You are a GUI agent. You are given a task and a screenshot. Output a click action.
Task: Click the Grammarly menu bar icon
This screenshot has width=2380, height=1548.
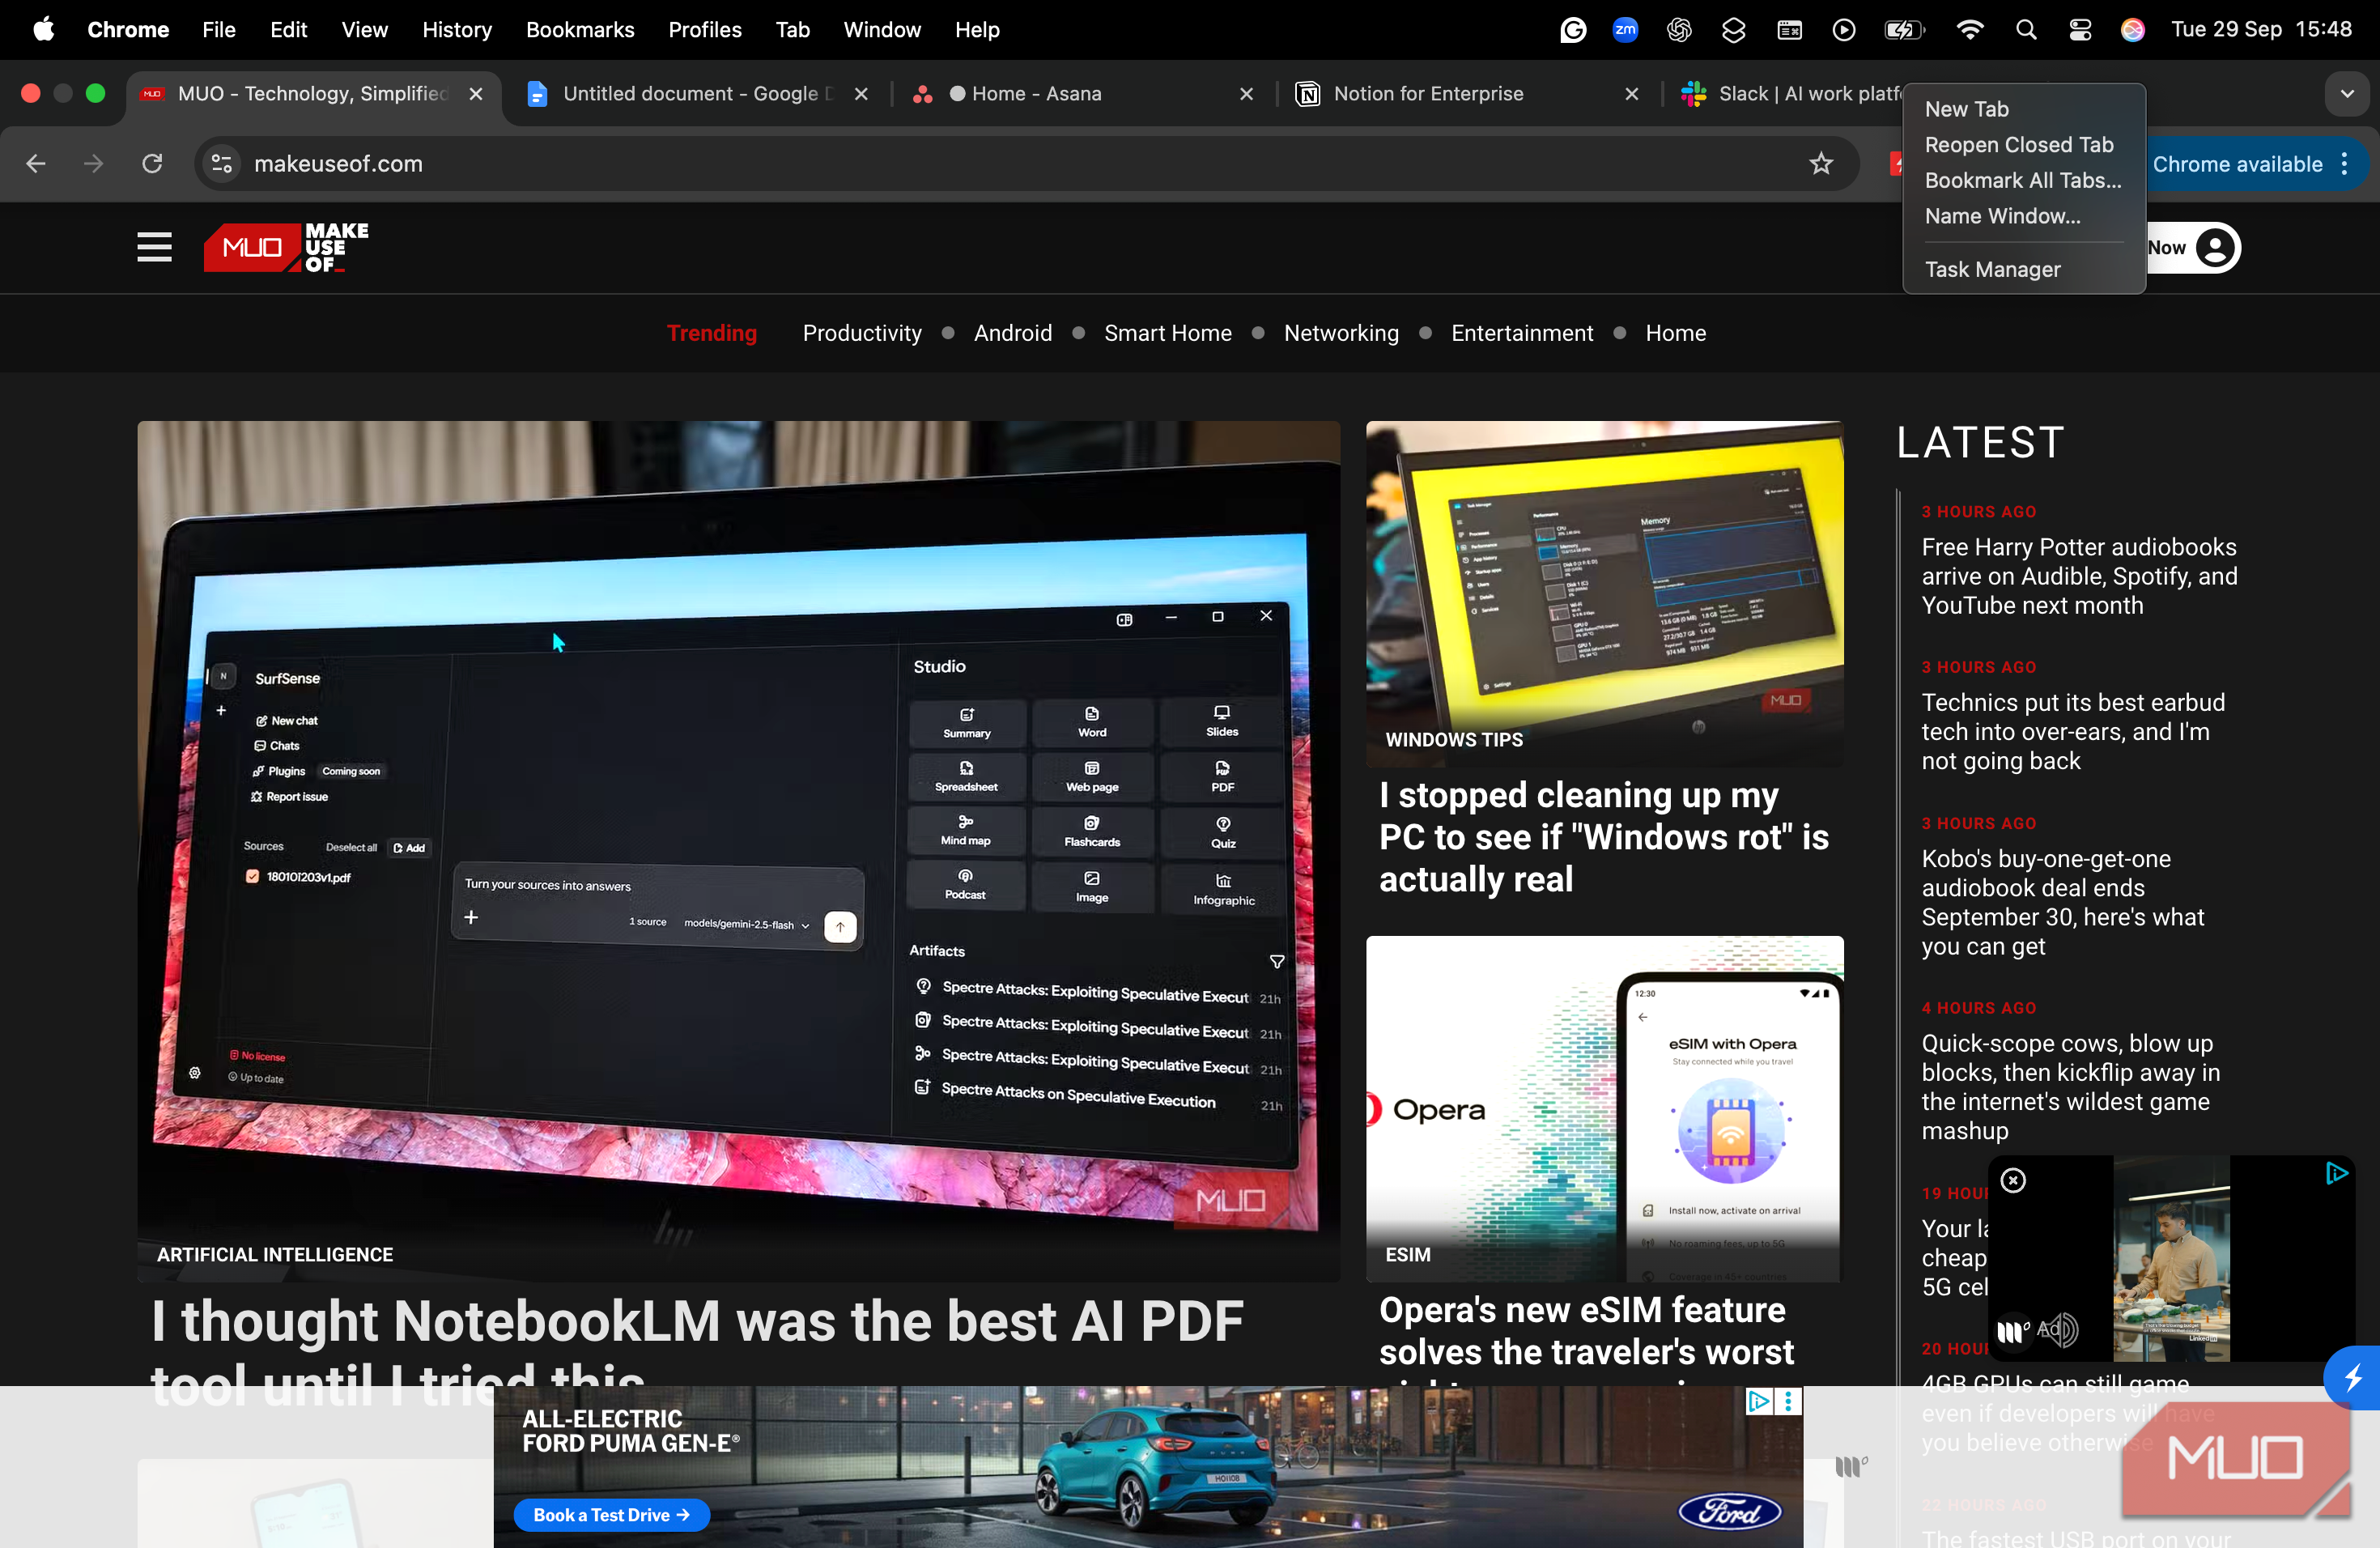(x=1573, y=30)
